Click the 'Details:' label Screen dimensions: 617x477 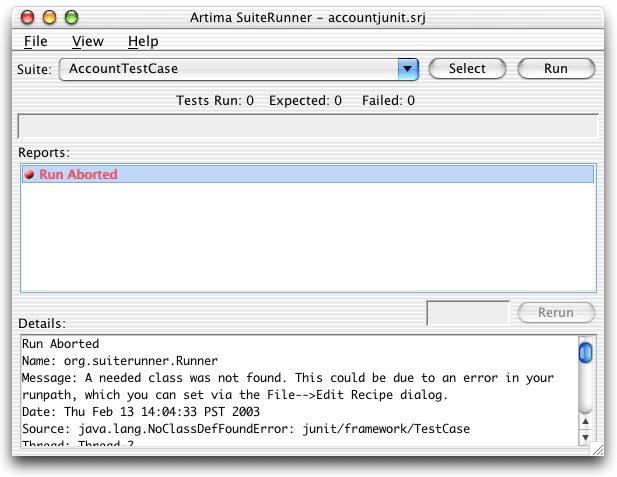(x=42, y=324)
